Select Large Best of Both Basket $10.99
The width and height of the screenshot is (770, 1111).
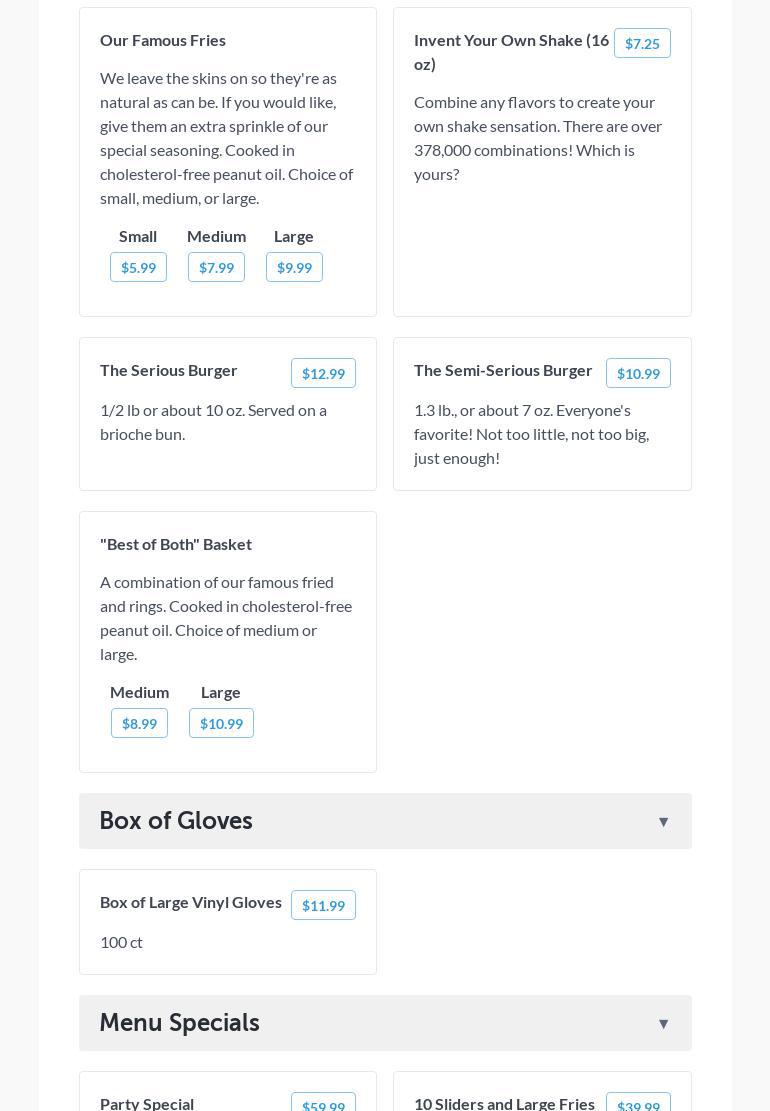[221, 723]
